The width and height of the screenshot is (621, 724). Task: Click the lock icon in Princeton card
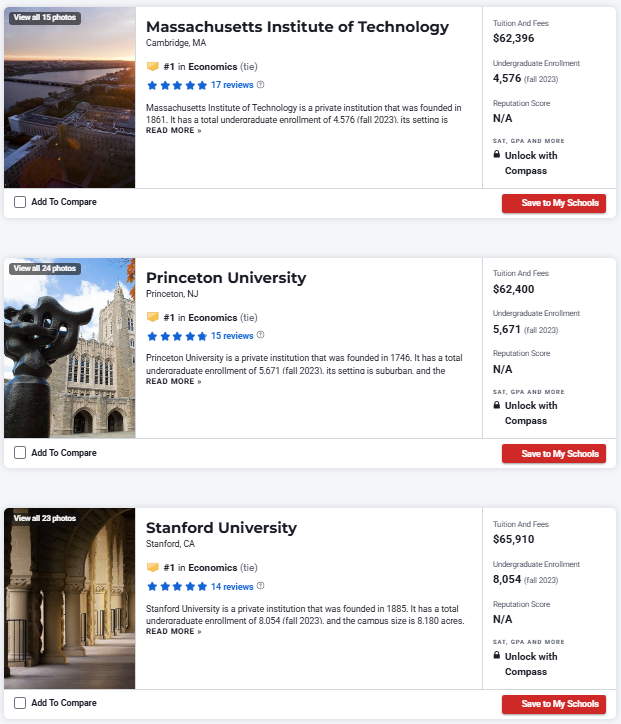point(497,405)
